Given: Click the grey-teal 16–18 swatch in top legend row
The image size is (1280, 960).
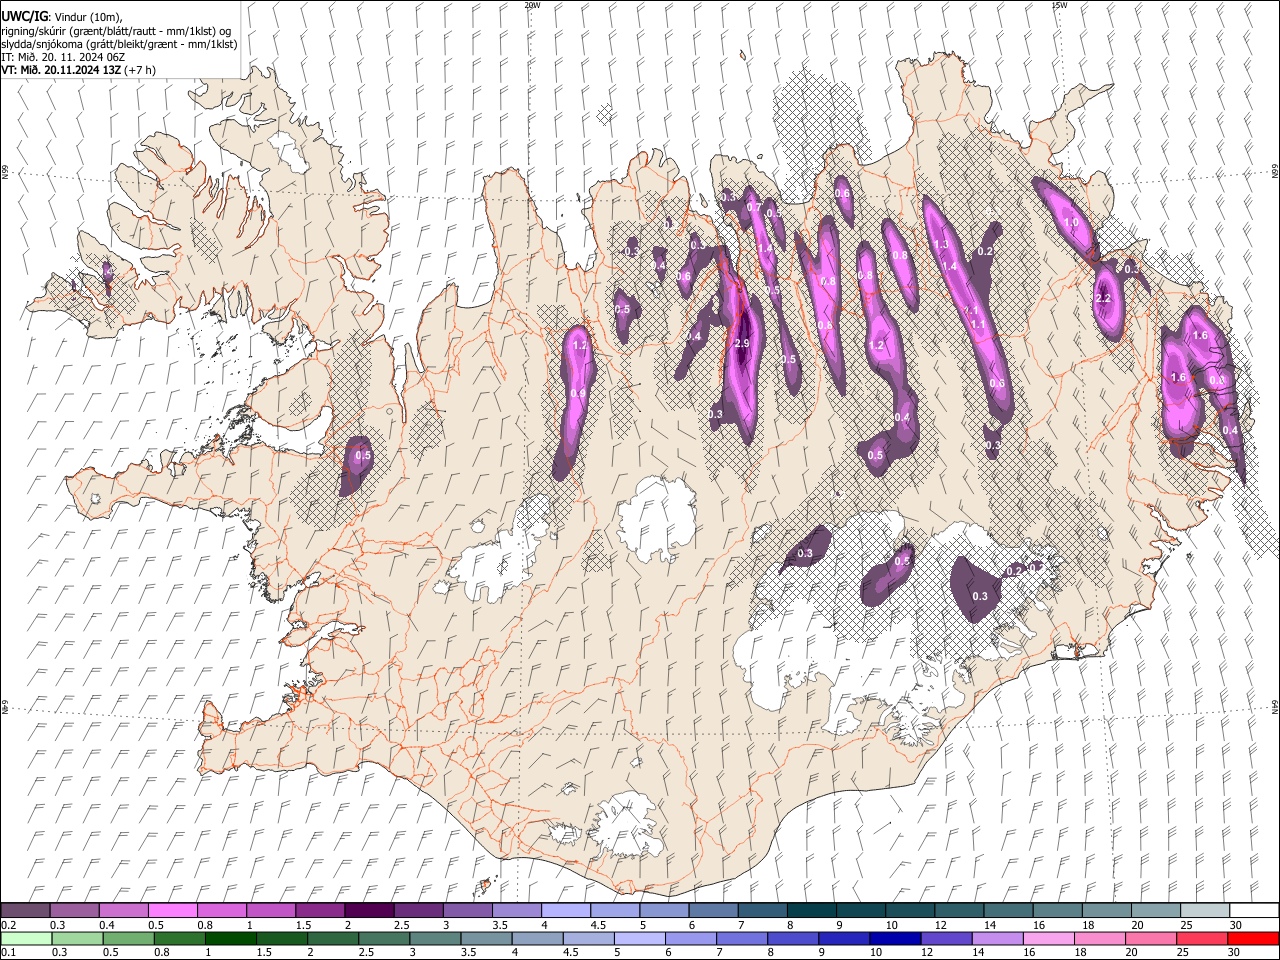Looking at the screenshot, I should pos(1057,911).
